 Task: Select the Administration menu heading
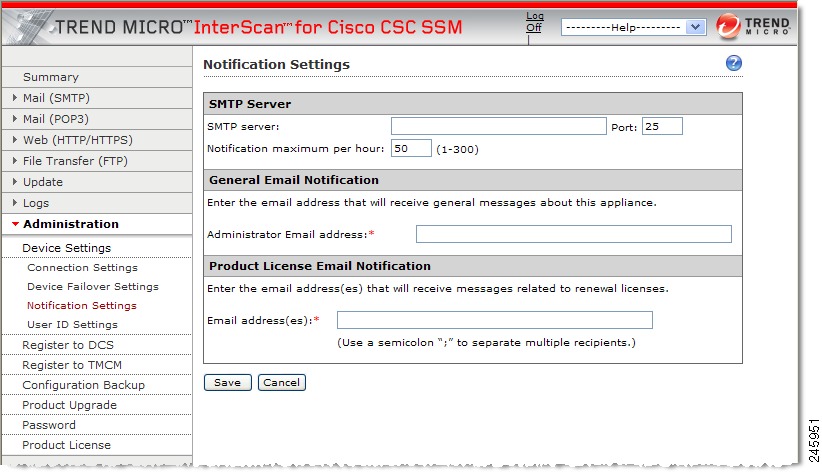(71, 224)
